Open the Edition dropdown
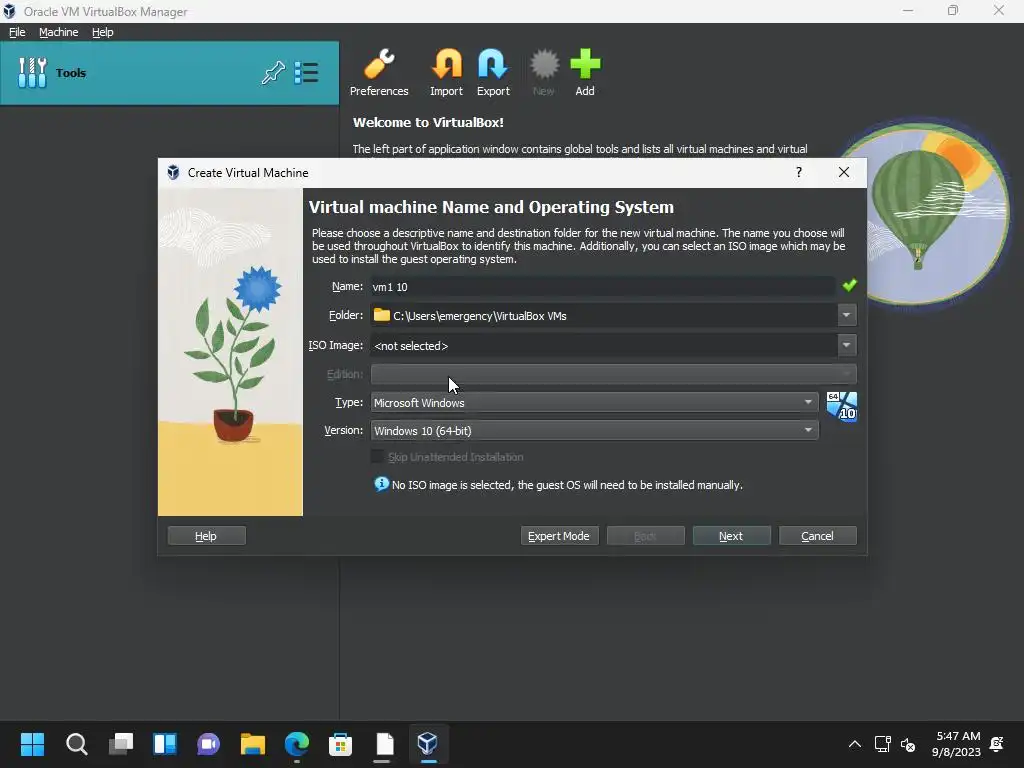The image size is (1024, 768). [613, 374]
